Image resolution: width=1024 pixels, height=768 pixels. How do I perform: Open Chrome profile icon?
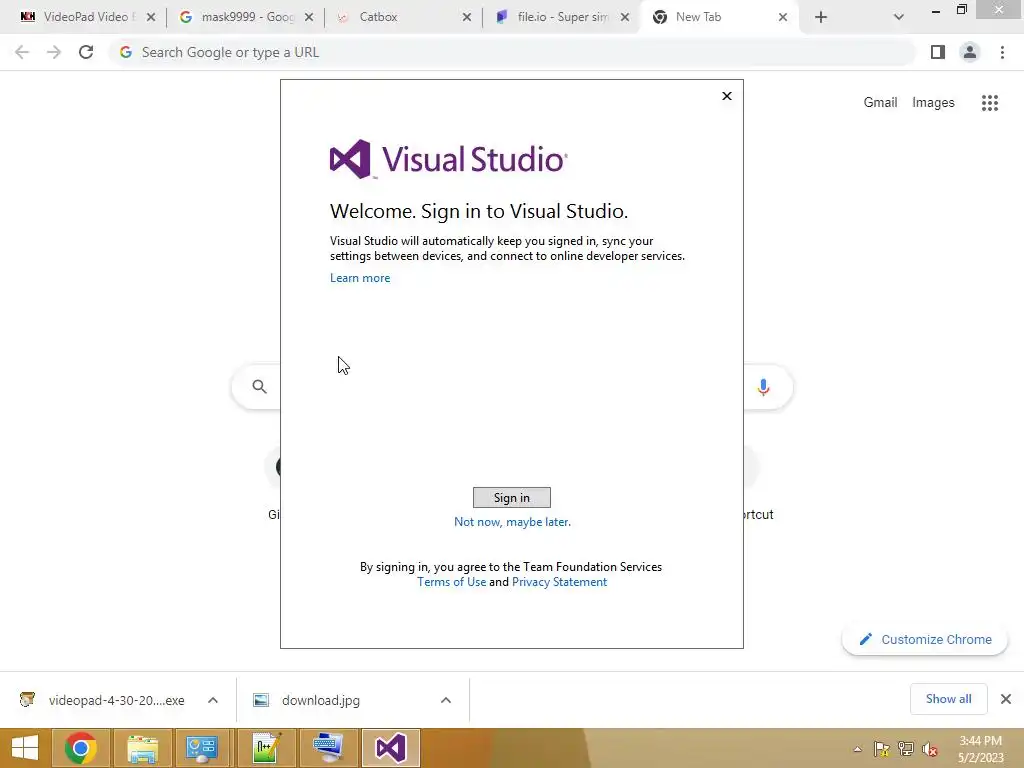pos(970,52)
